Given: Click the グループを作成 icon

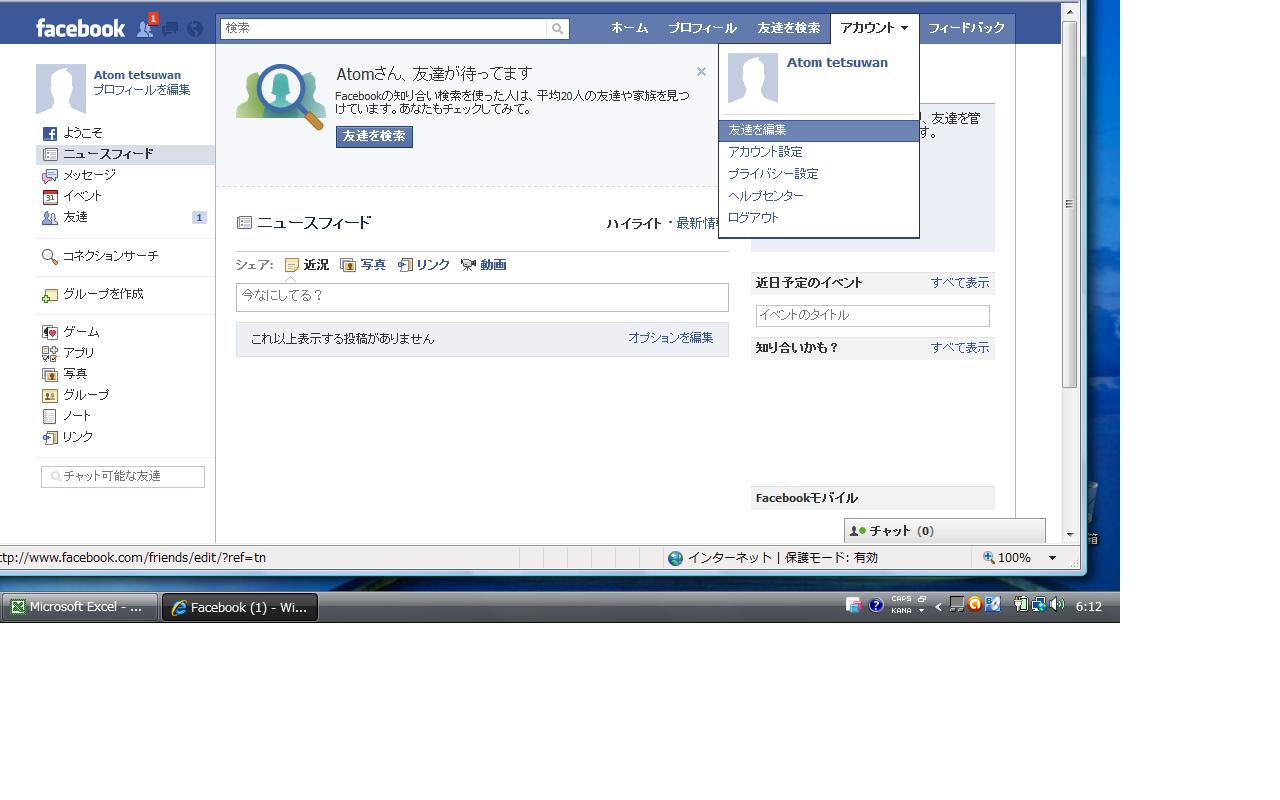Looking at the screenshot, I should (x=49, y=295).
